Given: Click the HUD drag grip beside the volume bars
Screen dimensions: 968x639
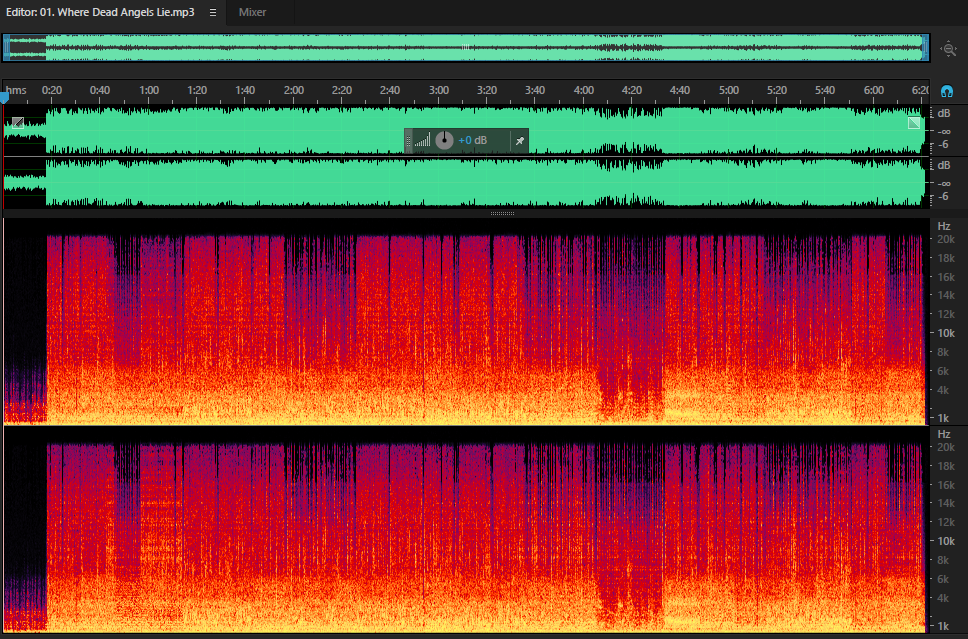Looking at the screenshot, I should [x=408, y=141].
